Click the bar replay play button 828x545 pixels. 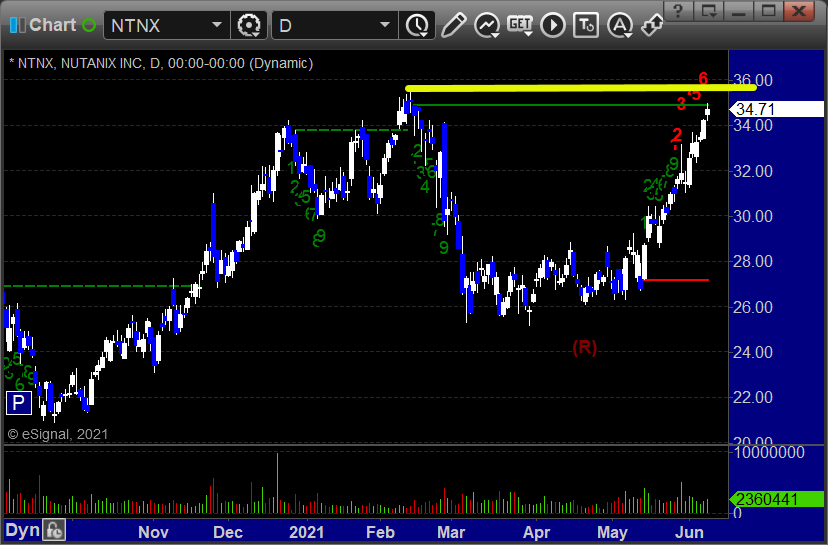(553, 25)
